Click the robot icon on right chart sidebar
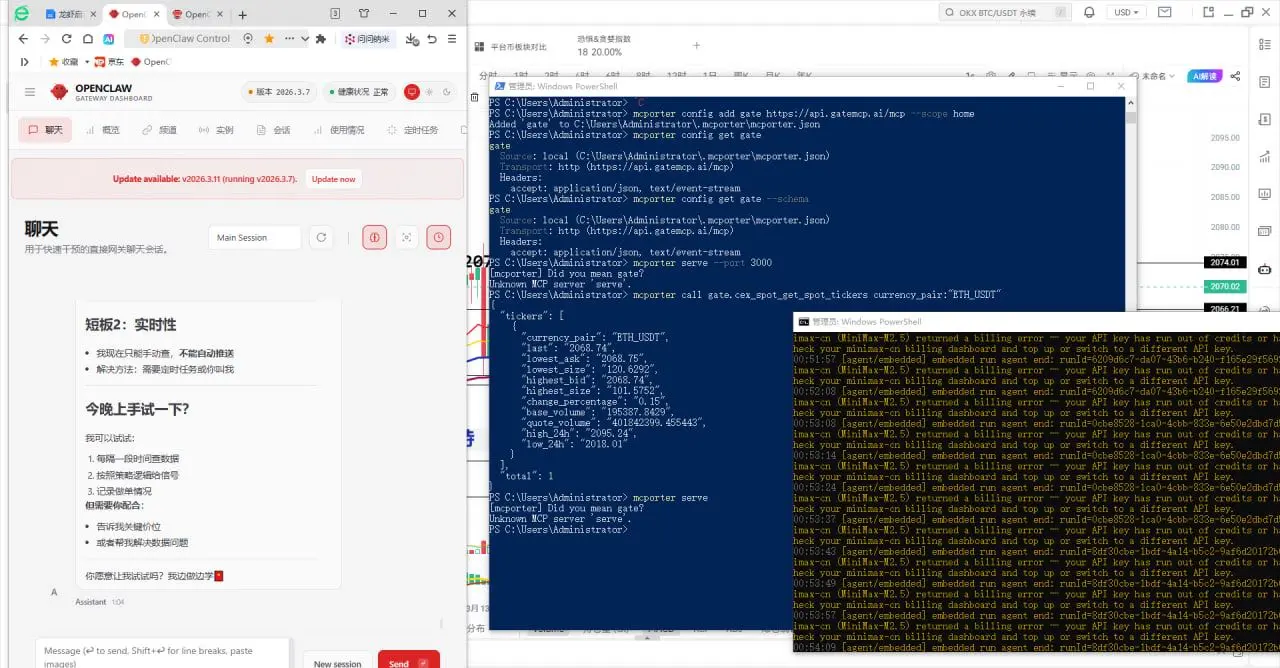The width and height of the screenshot is (1280, 668). (x=1264, y=269)
